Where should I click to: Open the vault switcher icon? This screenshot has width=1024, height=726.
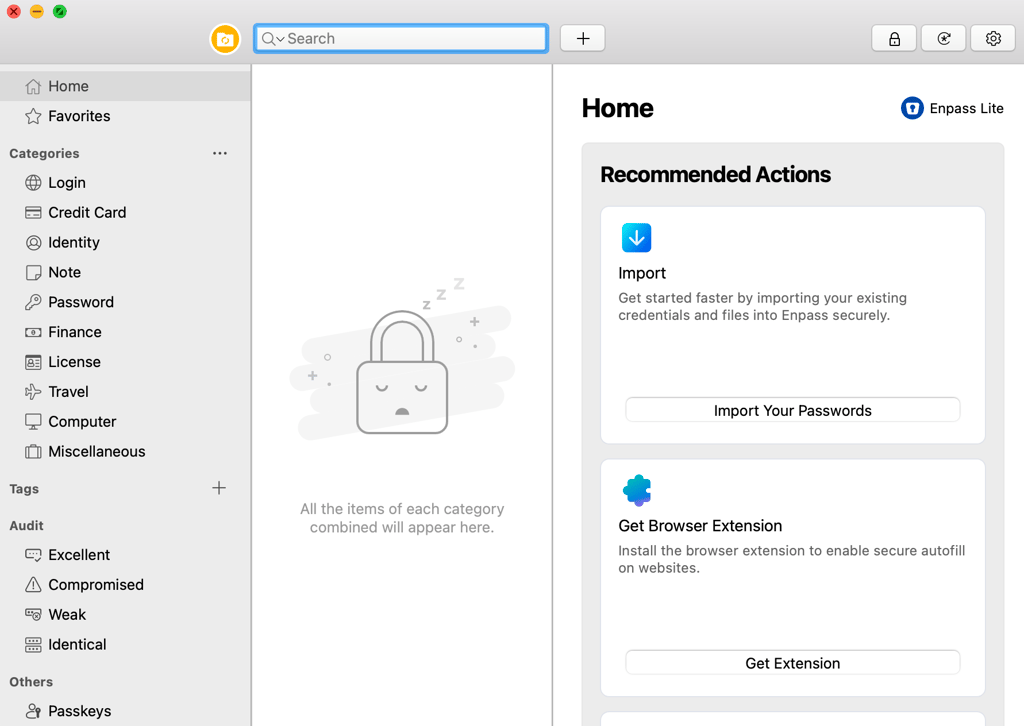point(225,39)
